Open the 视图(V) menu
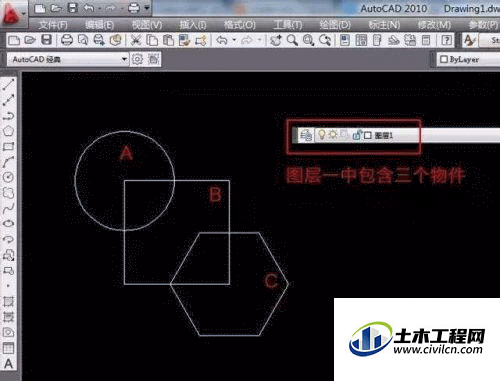This screenshot has width=500, height=381. 146,25
